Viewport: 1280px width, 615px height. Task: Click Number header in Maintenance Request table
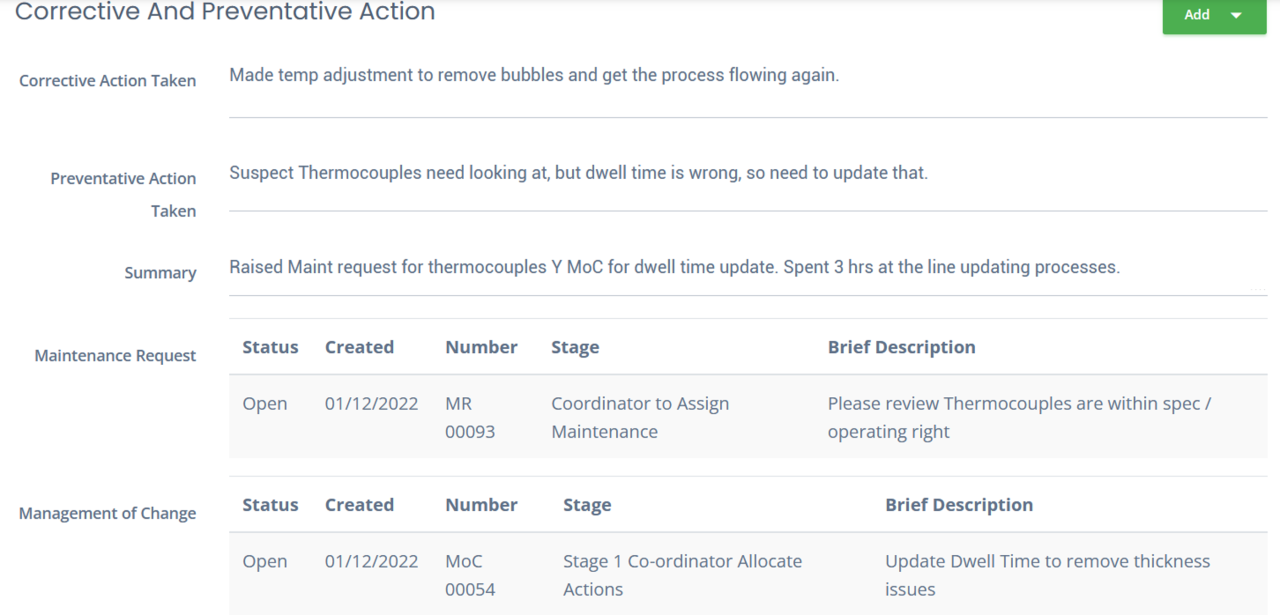481,347
